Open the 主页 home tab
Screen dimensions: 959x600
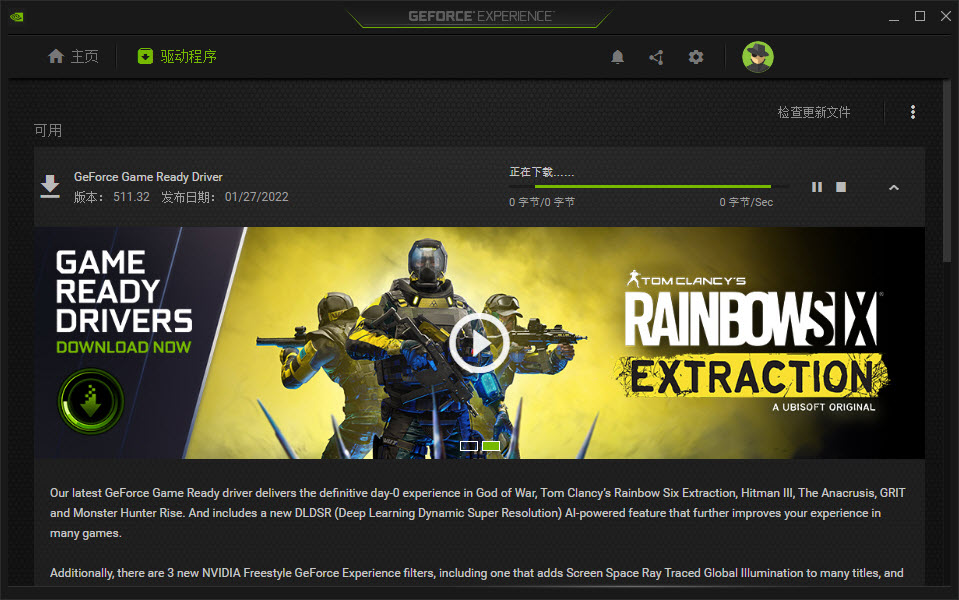point(73,57)
